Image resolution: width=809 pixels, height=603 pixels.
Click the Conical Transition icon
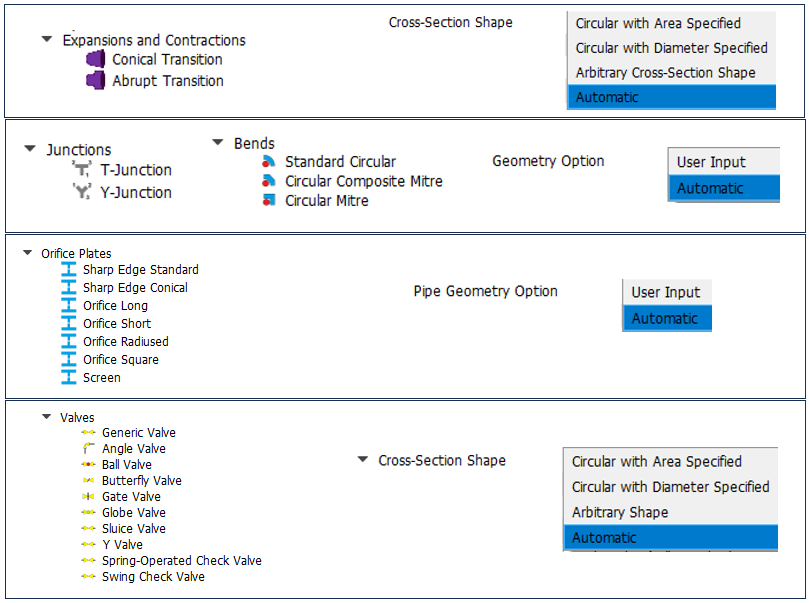pos(96,60)
